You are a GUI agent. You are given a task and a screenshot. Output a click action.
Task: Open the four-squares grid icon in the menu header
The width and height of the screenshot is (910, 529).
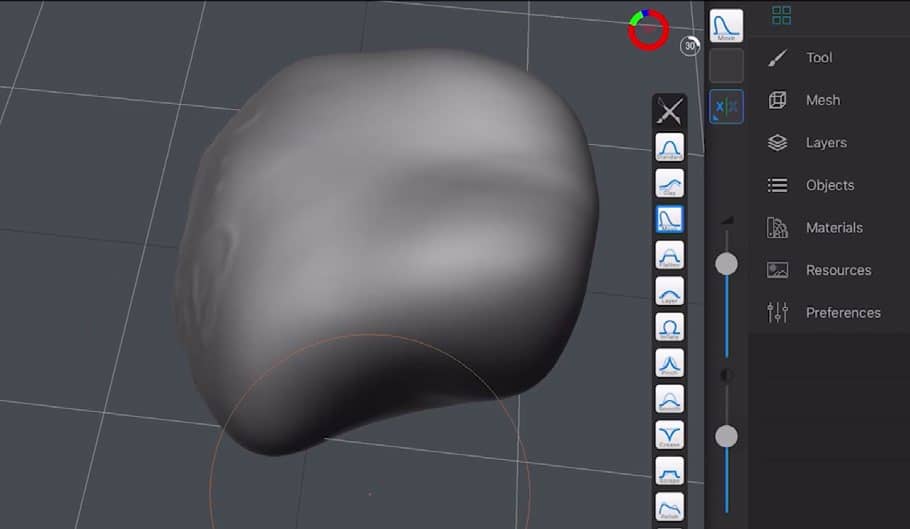(781, 15)
